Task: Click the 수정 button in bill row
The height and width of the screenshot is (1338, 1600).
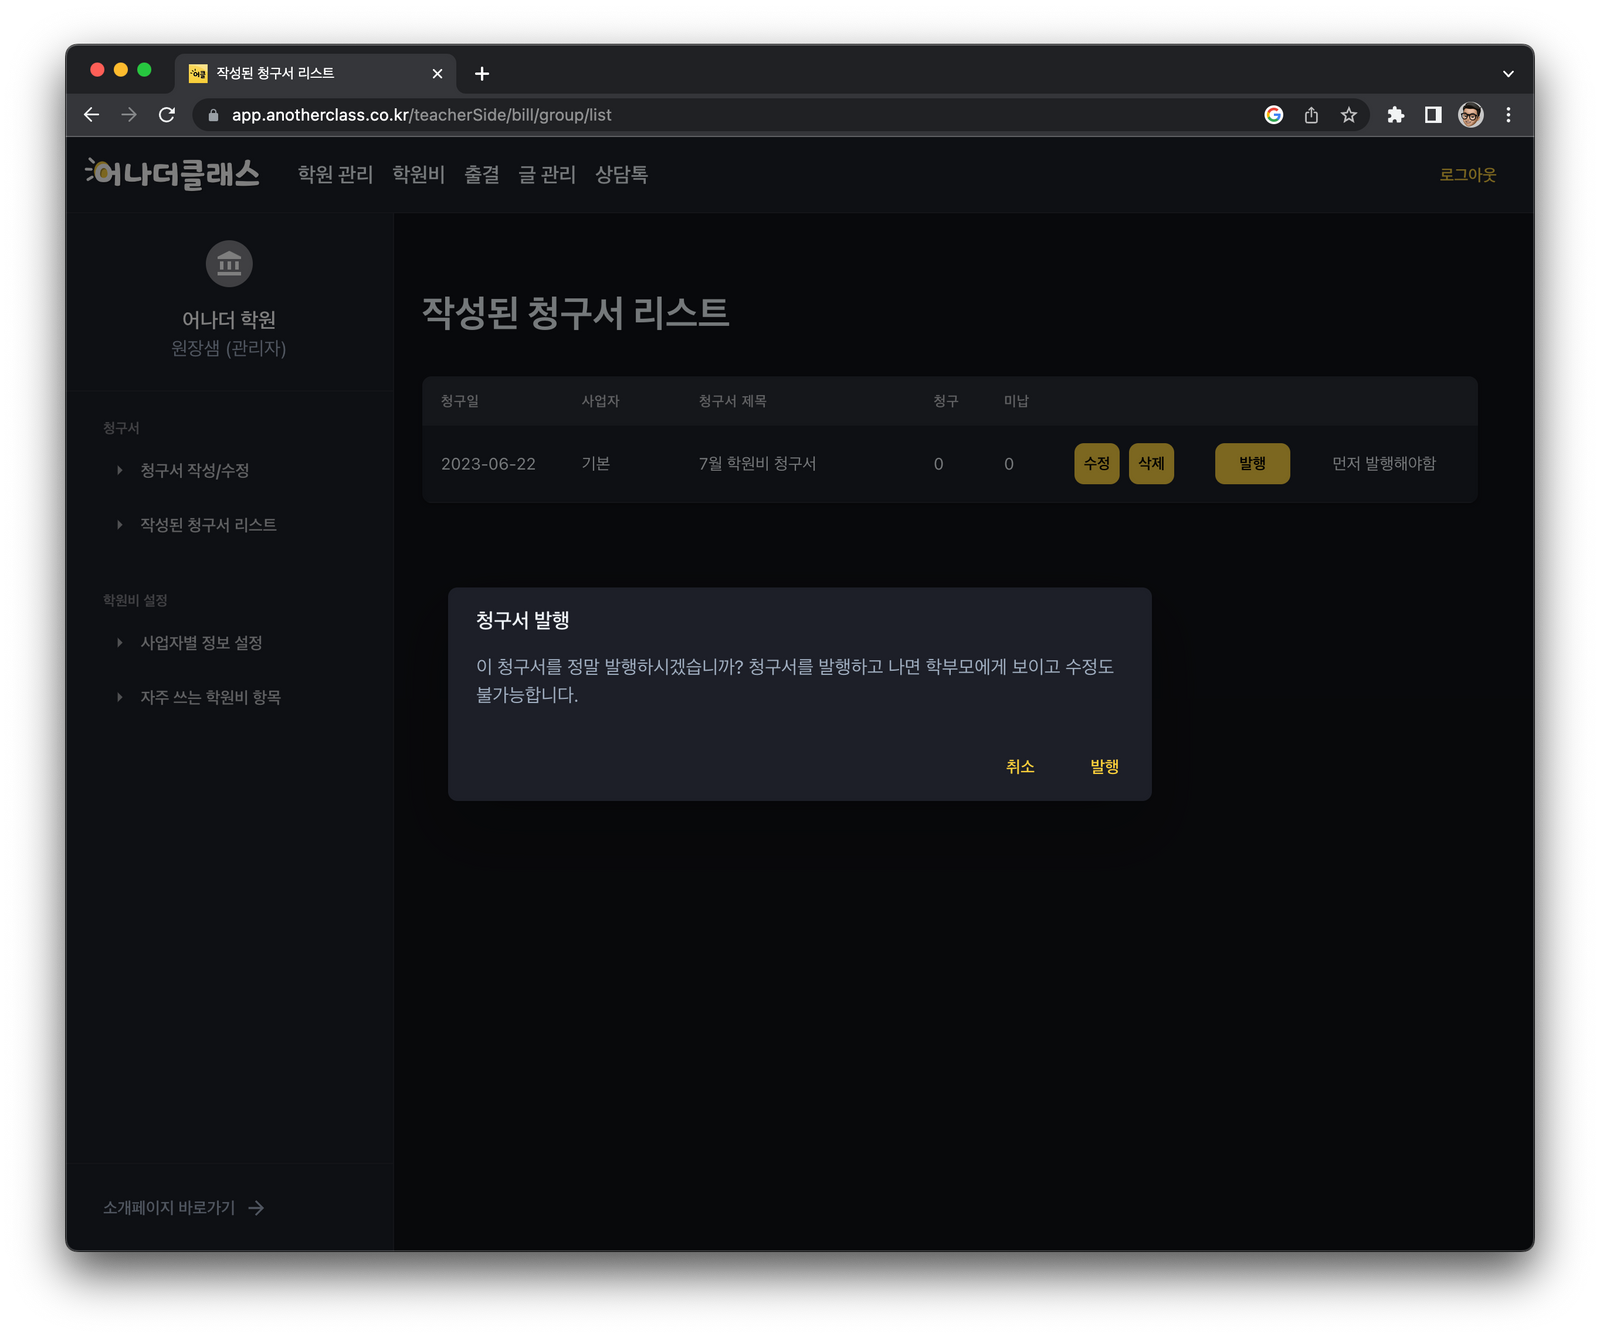Action: [x=1097, y=464]
